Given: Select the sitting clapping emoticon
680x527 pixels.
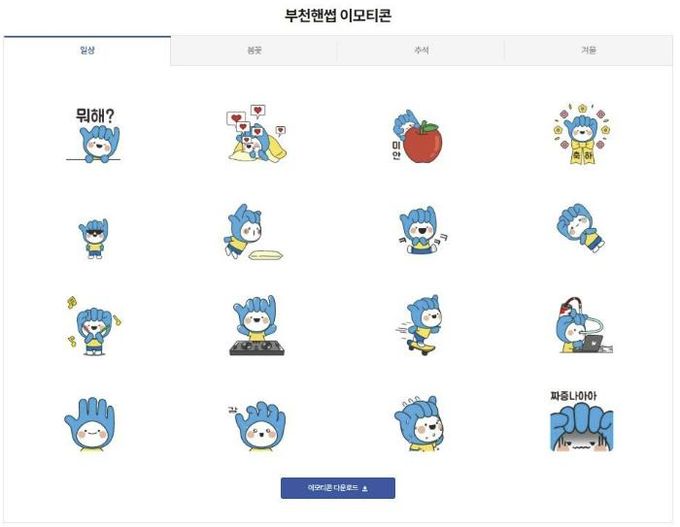Looking at the screenshot, I should coord(422,231).
